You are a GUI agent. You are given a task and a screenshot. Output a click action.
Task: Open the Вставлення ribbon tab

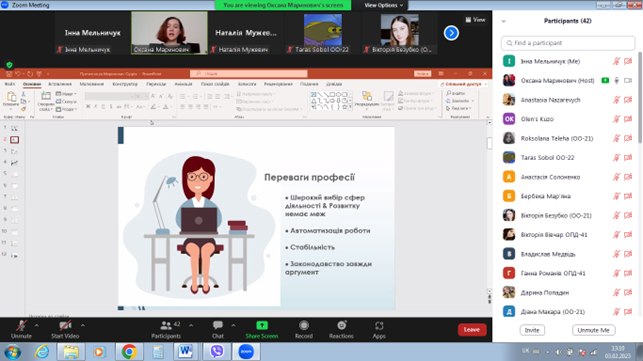pos(60,84)
